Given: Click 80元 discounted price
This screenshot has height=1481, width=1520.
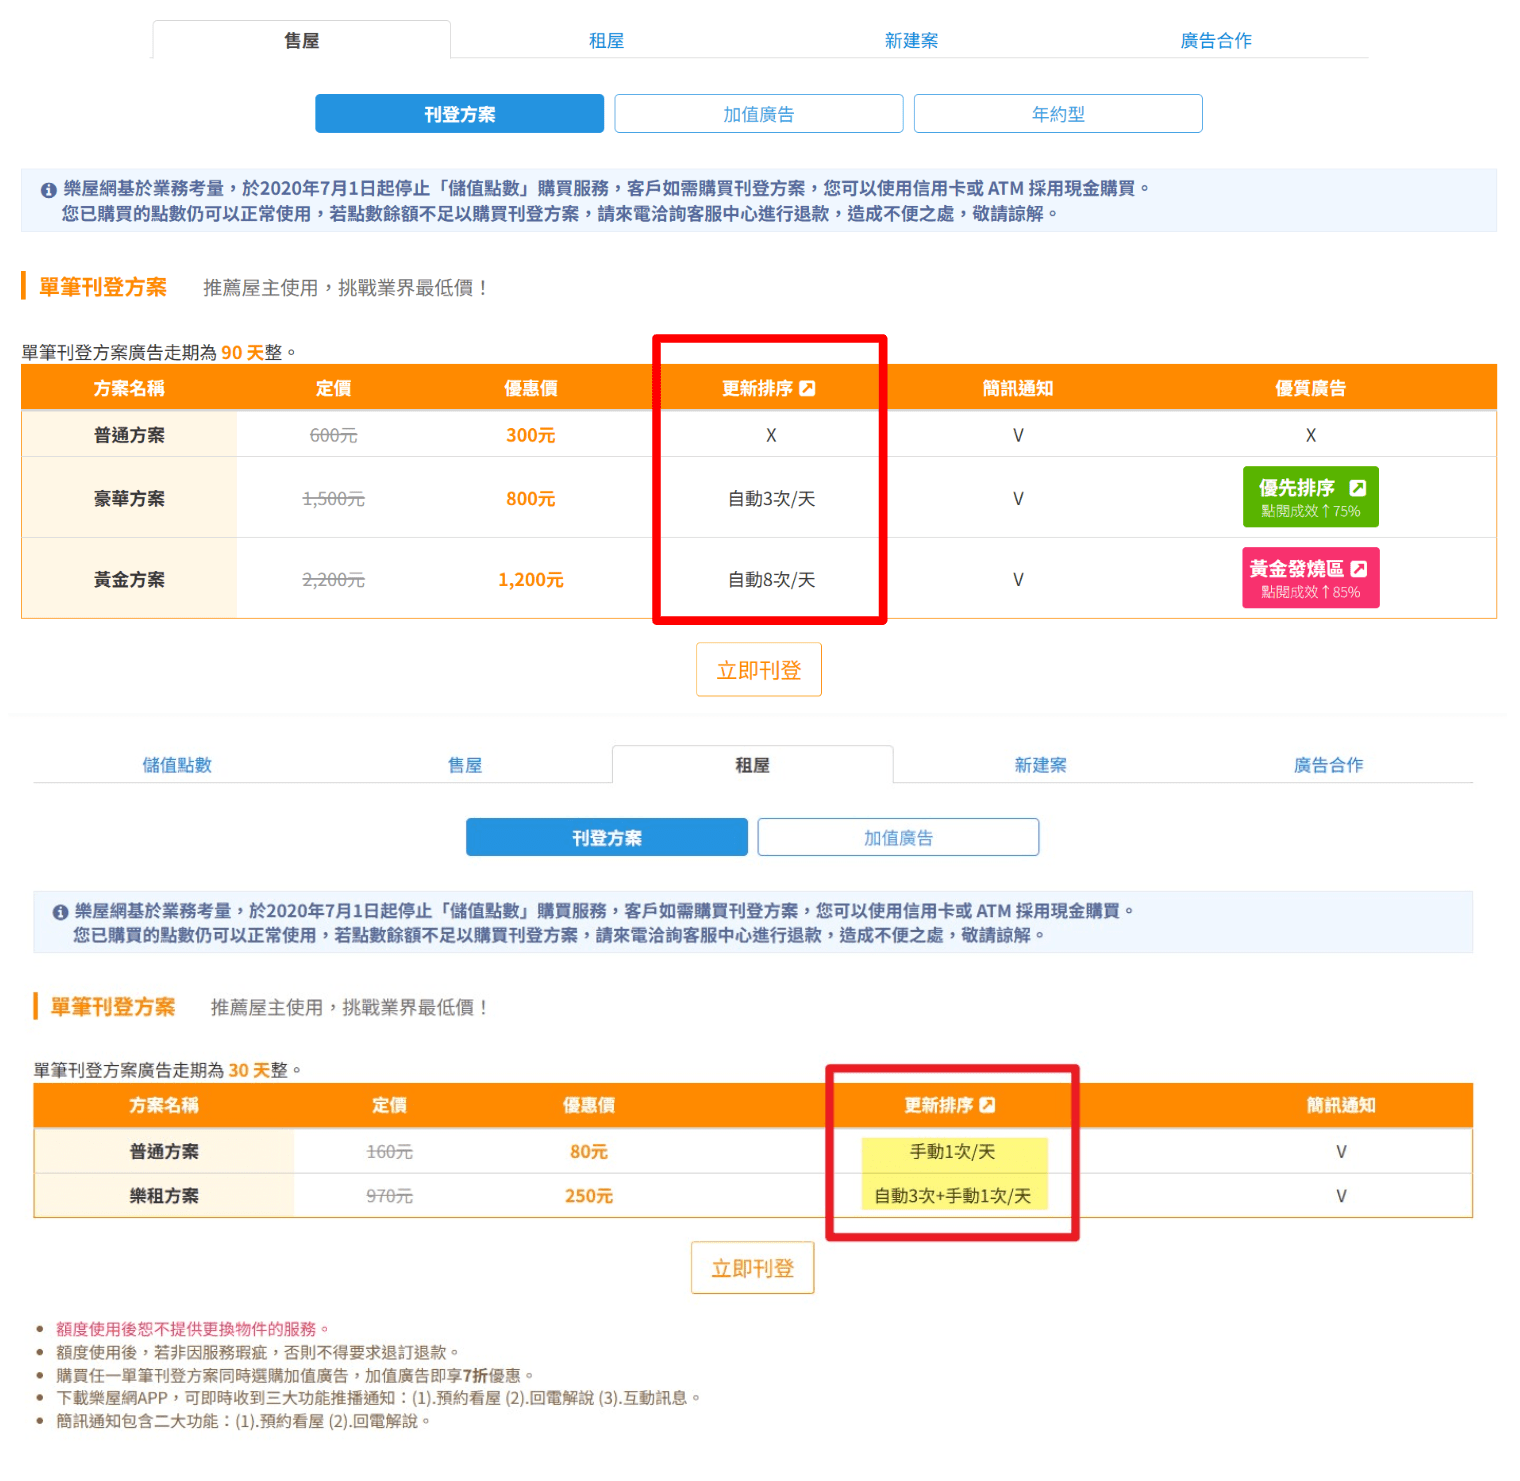Looking at the screenshot, I should [589, 1152].
